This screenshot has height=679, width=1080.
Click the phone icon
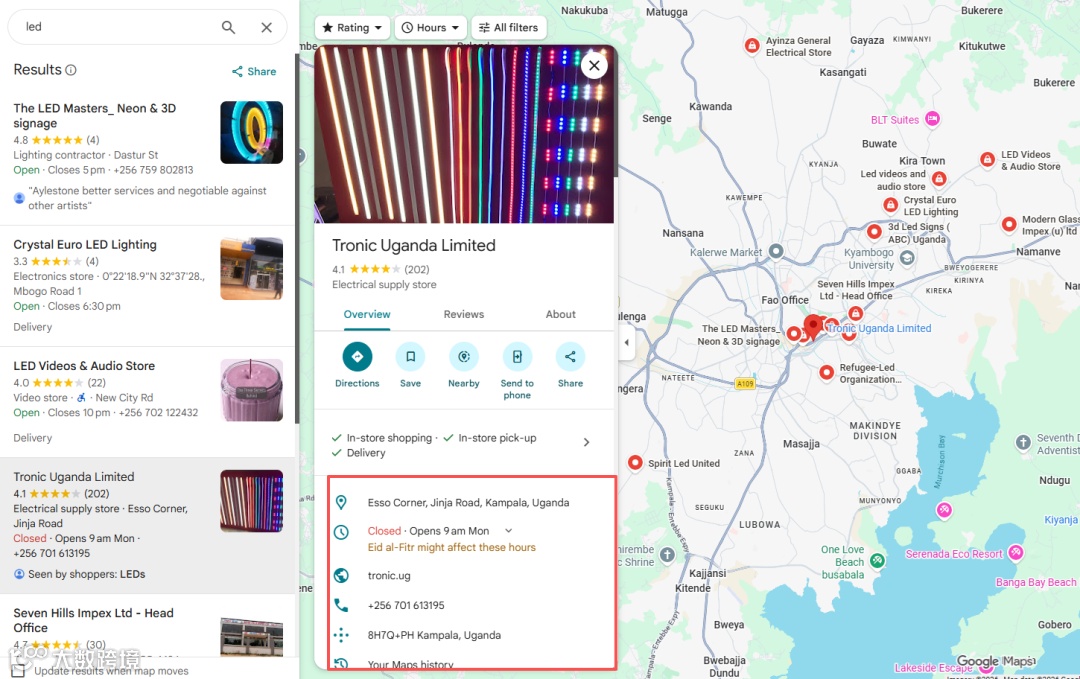(341, 605)
